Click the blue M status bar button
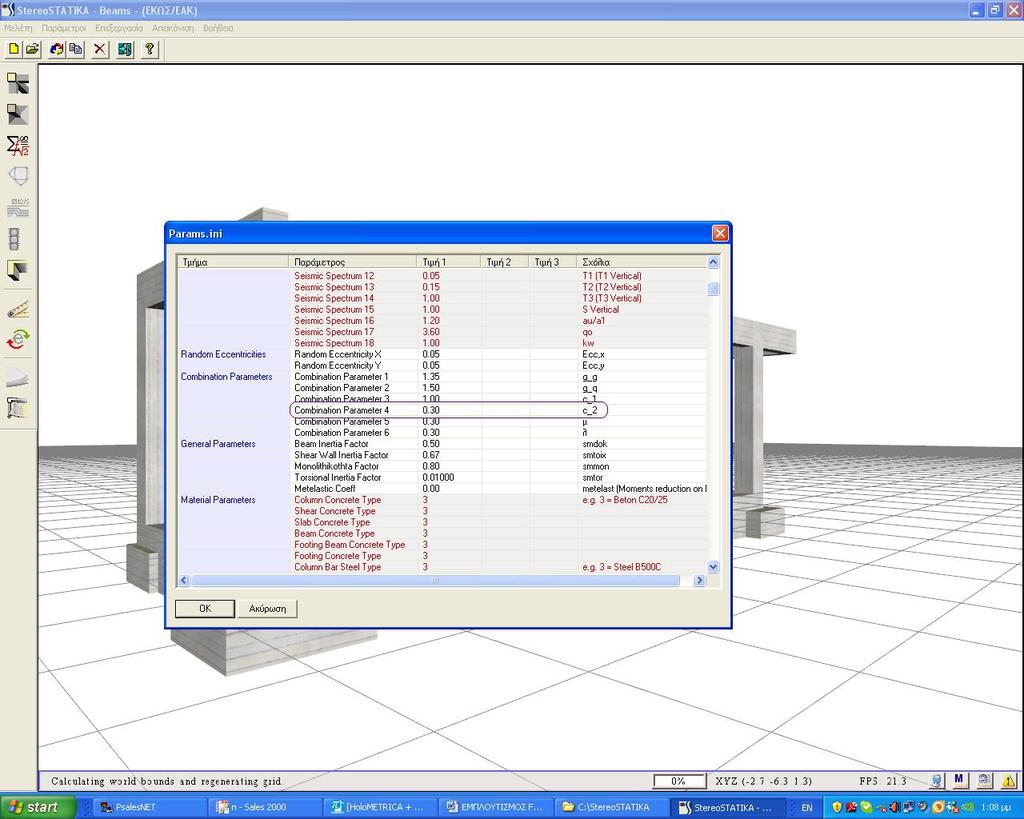This screenshot has width=1024, height=819. (959, 779)
